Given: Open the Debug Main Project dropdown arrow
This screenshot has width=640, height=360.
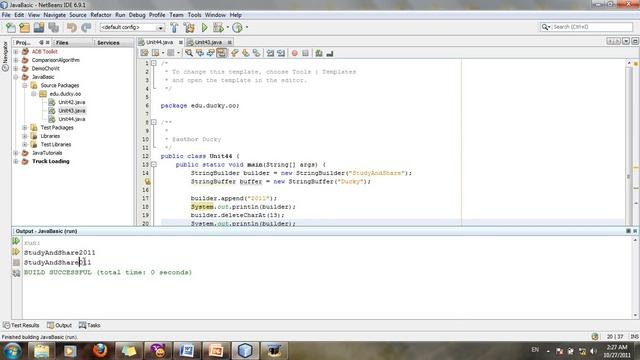Looking at the screenshot, I should tap(227, 27).
